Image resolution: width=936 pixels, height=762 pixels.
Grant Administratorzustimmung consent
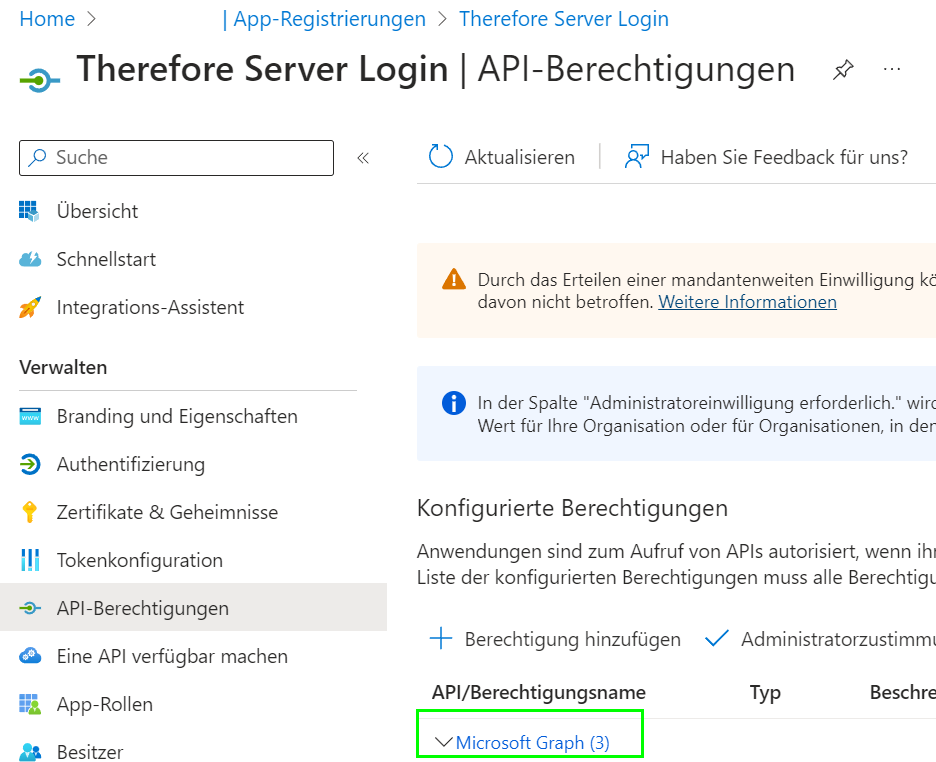pyautogui.click(x=838, y=639)
